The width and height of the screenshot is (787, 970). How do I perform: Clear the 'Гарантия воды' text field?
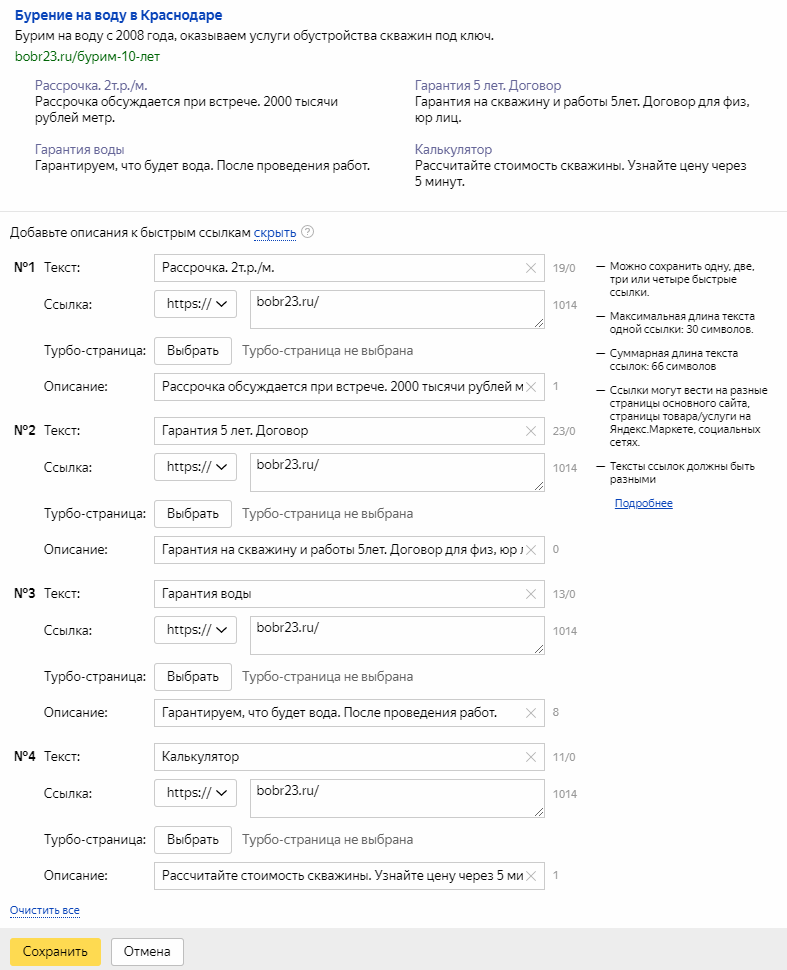point(531,594)
